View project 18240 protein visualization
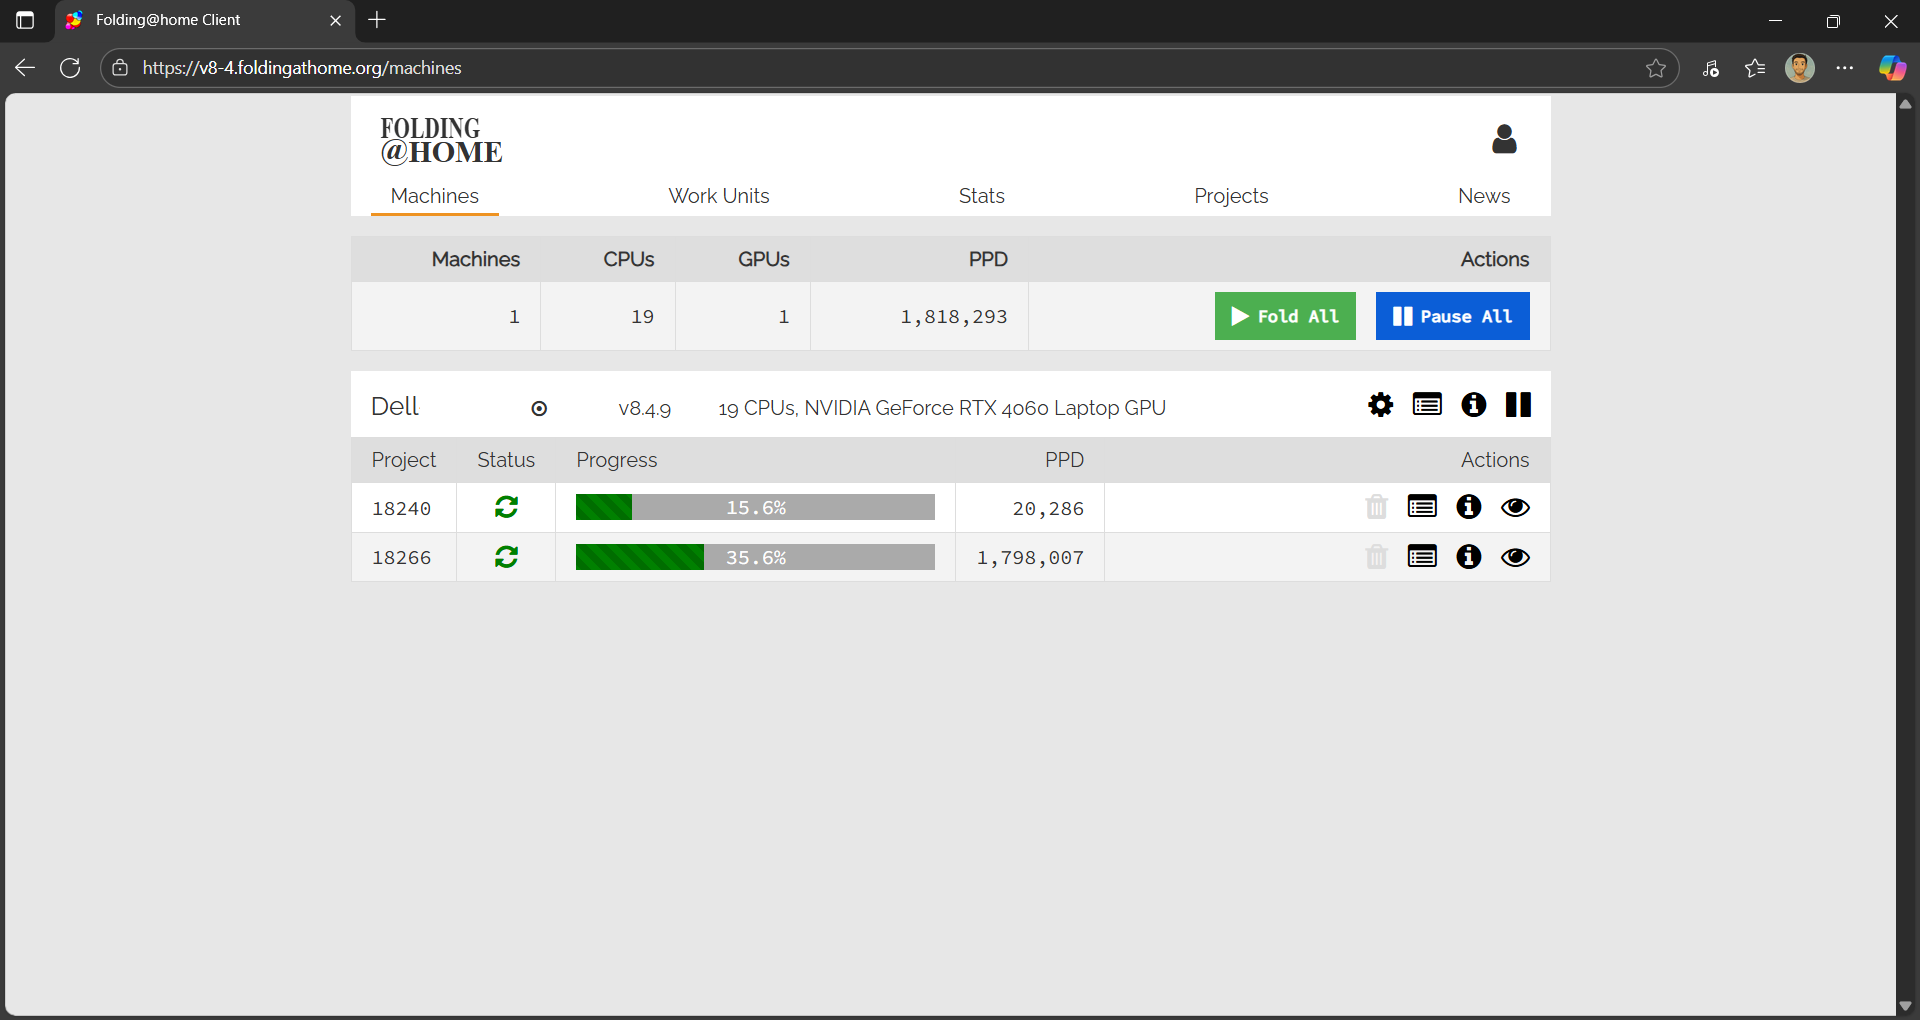Screen dimensions: 1920x1020 pyautogui.click(x=1515, y=507)
